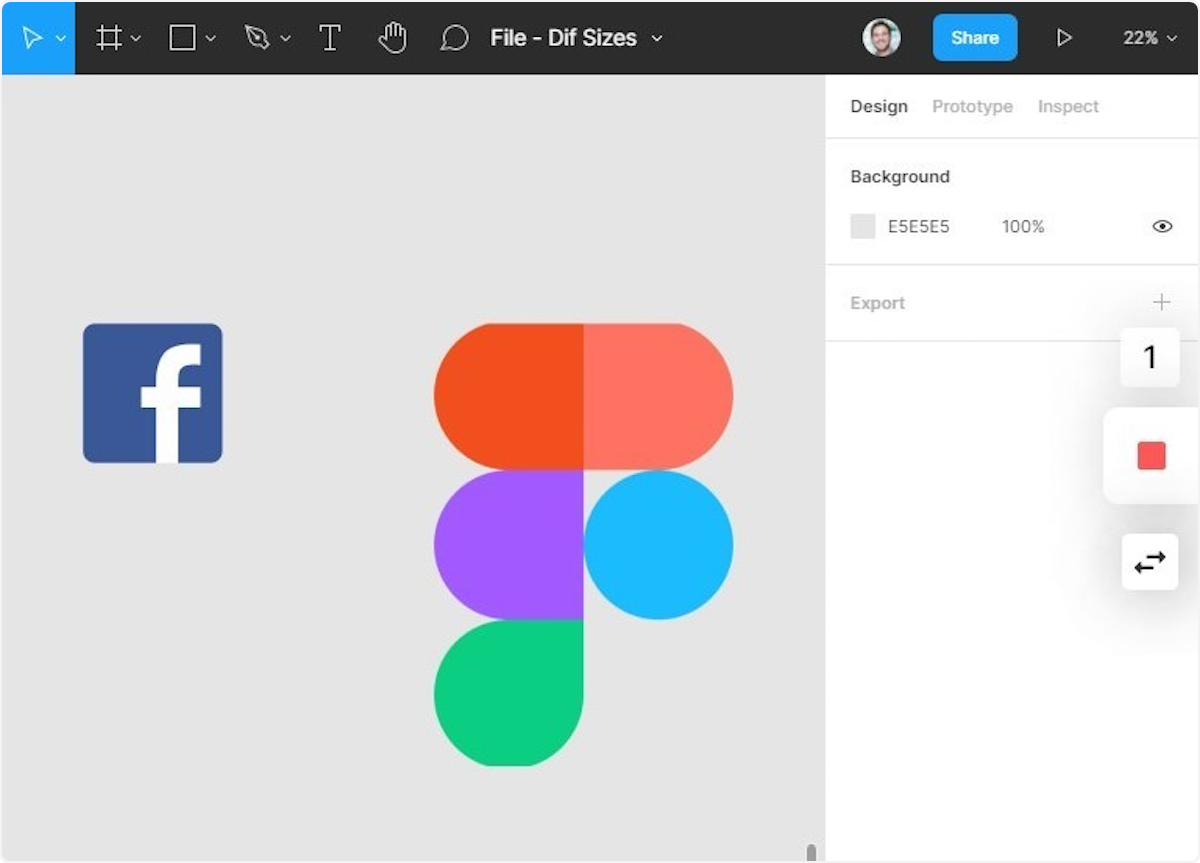Select the Rectangle shape tool
This screenshot has height=863, width=1200.
click(x=182, y=38)
